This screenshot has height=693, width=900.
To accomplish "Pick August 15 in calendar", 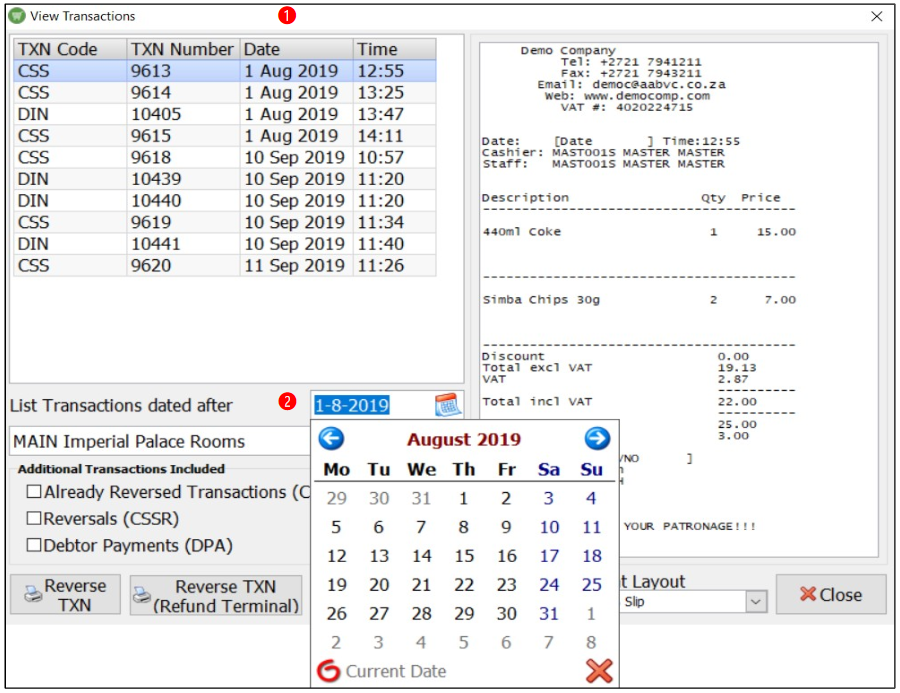I will click(x=464, y=556).
